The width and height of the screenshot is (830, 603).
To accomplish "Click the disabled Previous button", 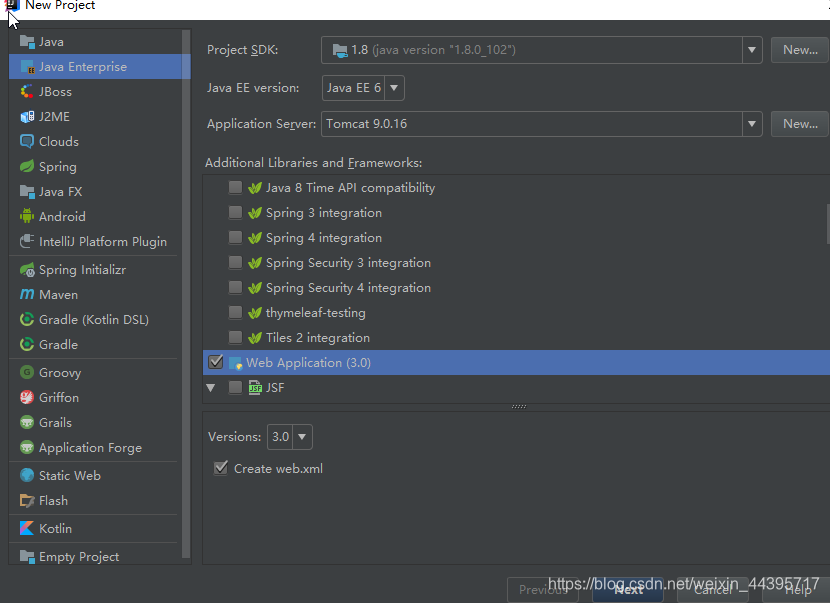I will tap(543, 590).
